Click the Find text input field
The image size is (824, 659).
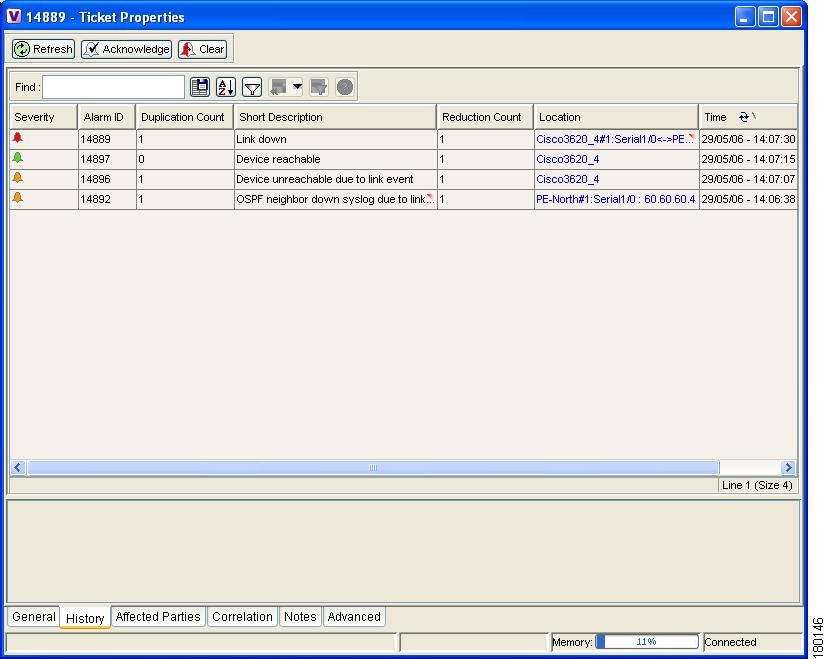[113, 88]
